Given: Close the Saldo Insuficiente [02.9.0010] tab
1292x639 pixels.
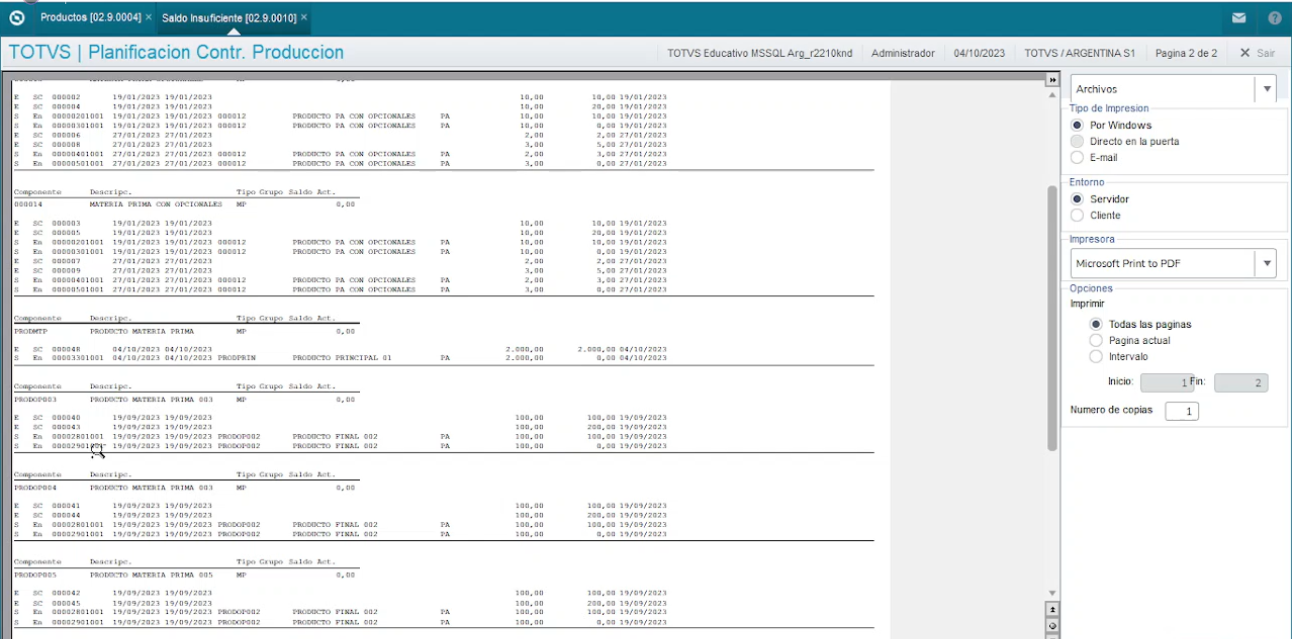Looking at the screenshot, I should [x=304, y=18].
